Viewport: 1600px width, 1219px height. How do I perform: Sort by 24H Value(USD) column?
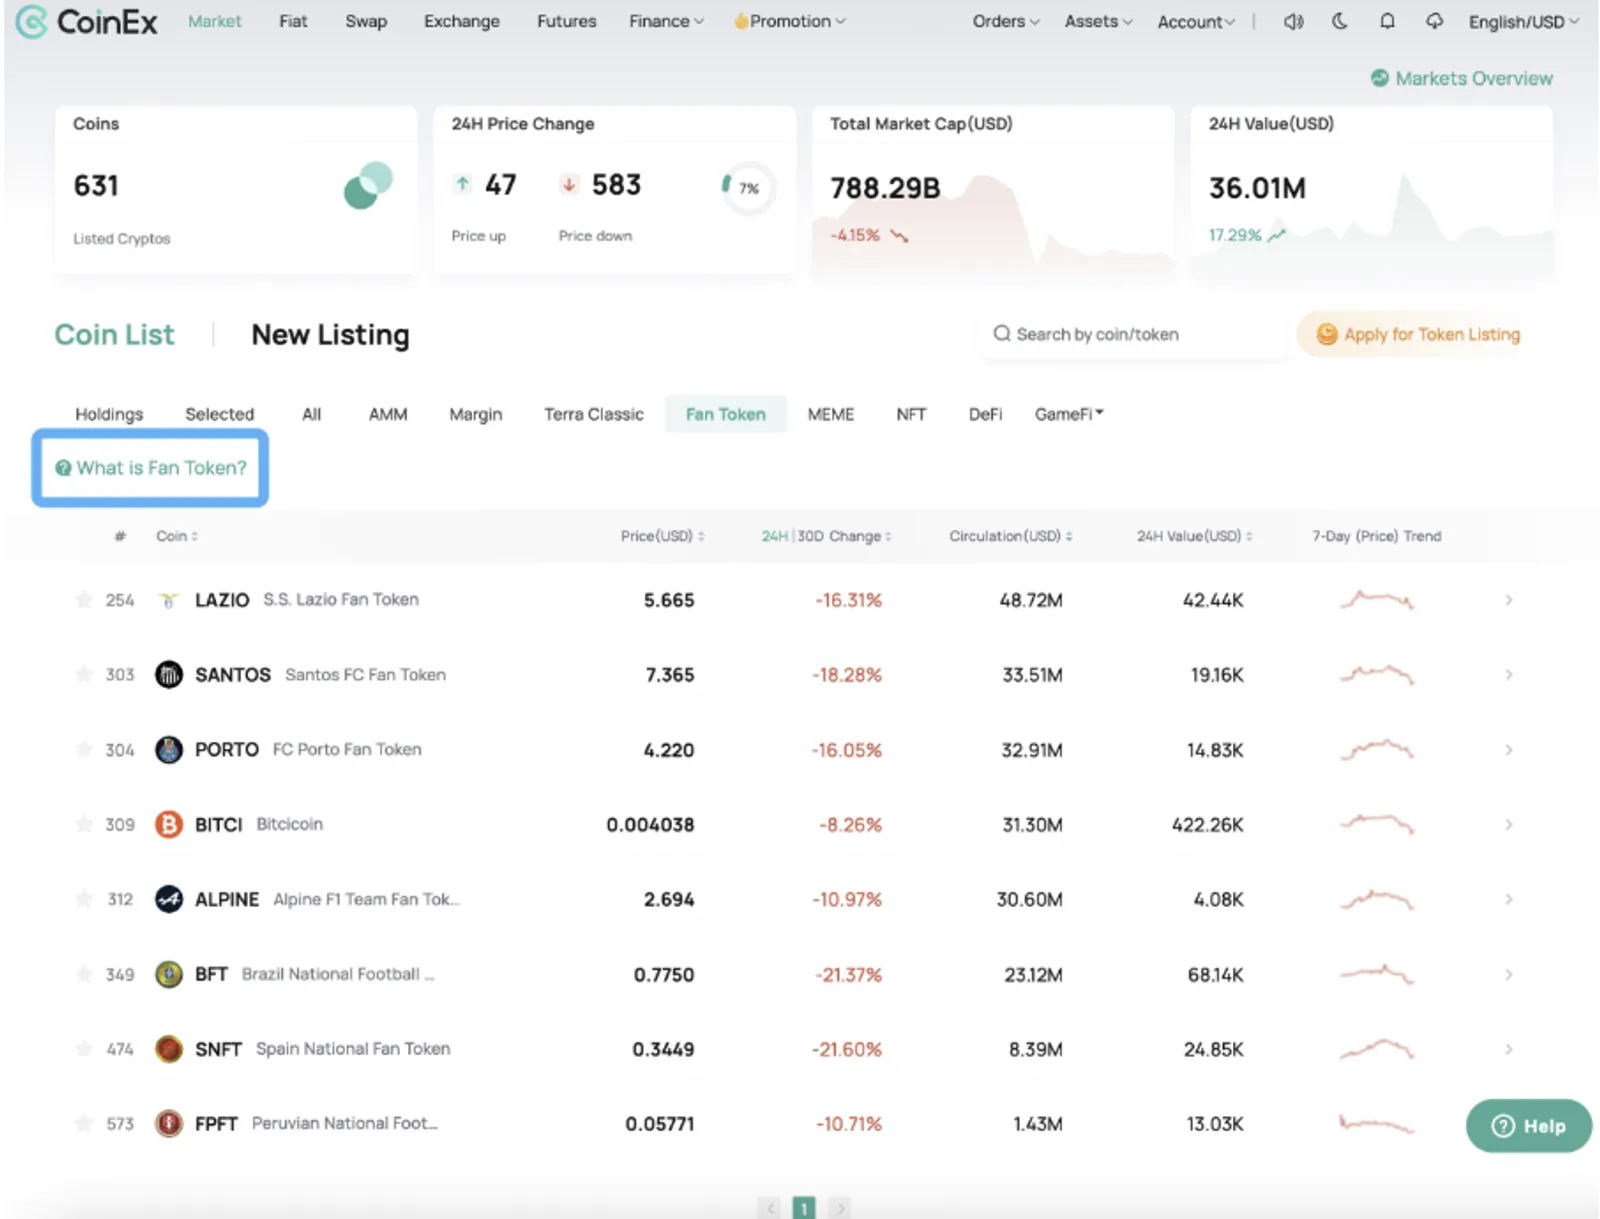[x=1194, y=536]
